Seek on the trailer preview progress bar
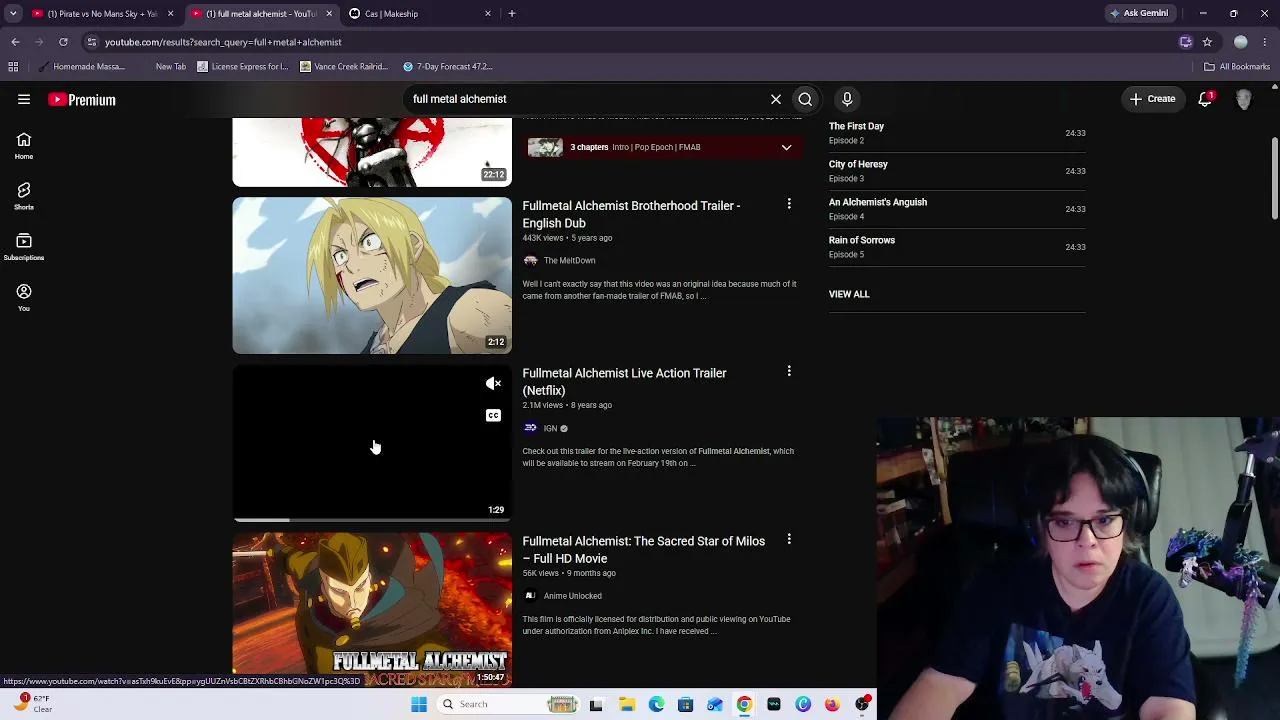 click(x=372, y=520)
